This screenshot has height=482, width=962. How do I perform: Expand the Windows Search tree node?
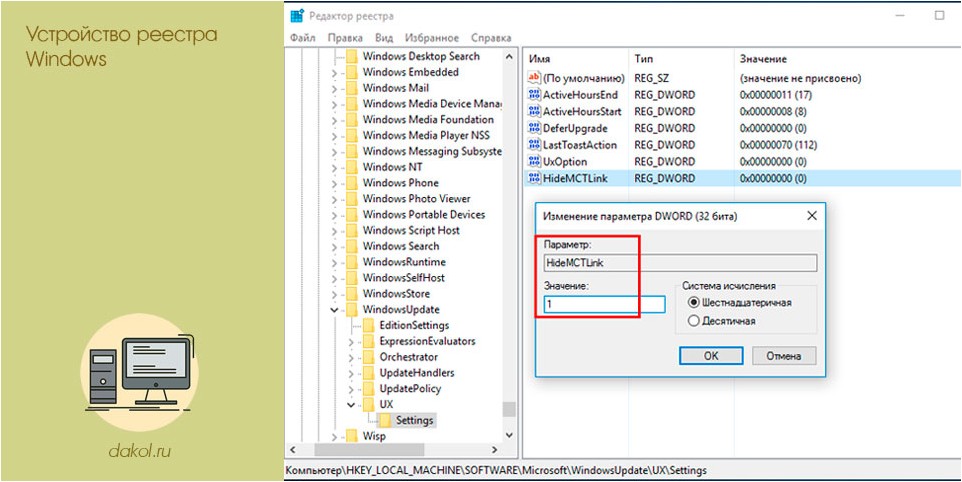[334, 247]
